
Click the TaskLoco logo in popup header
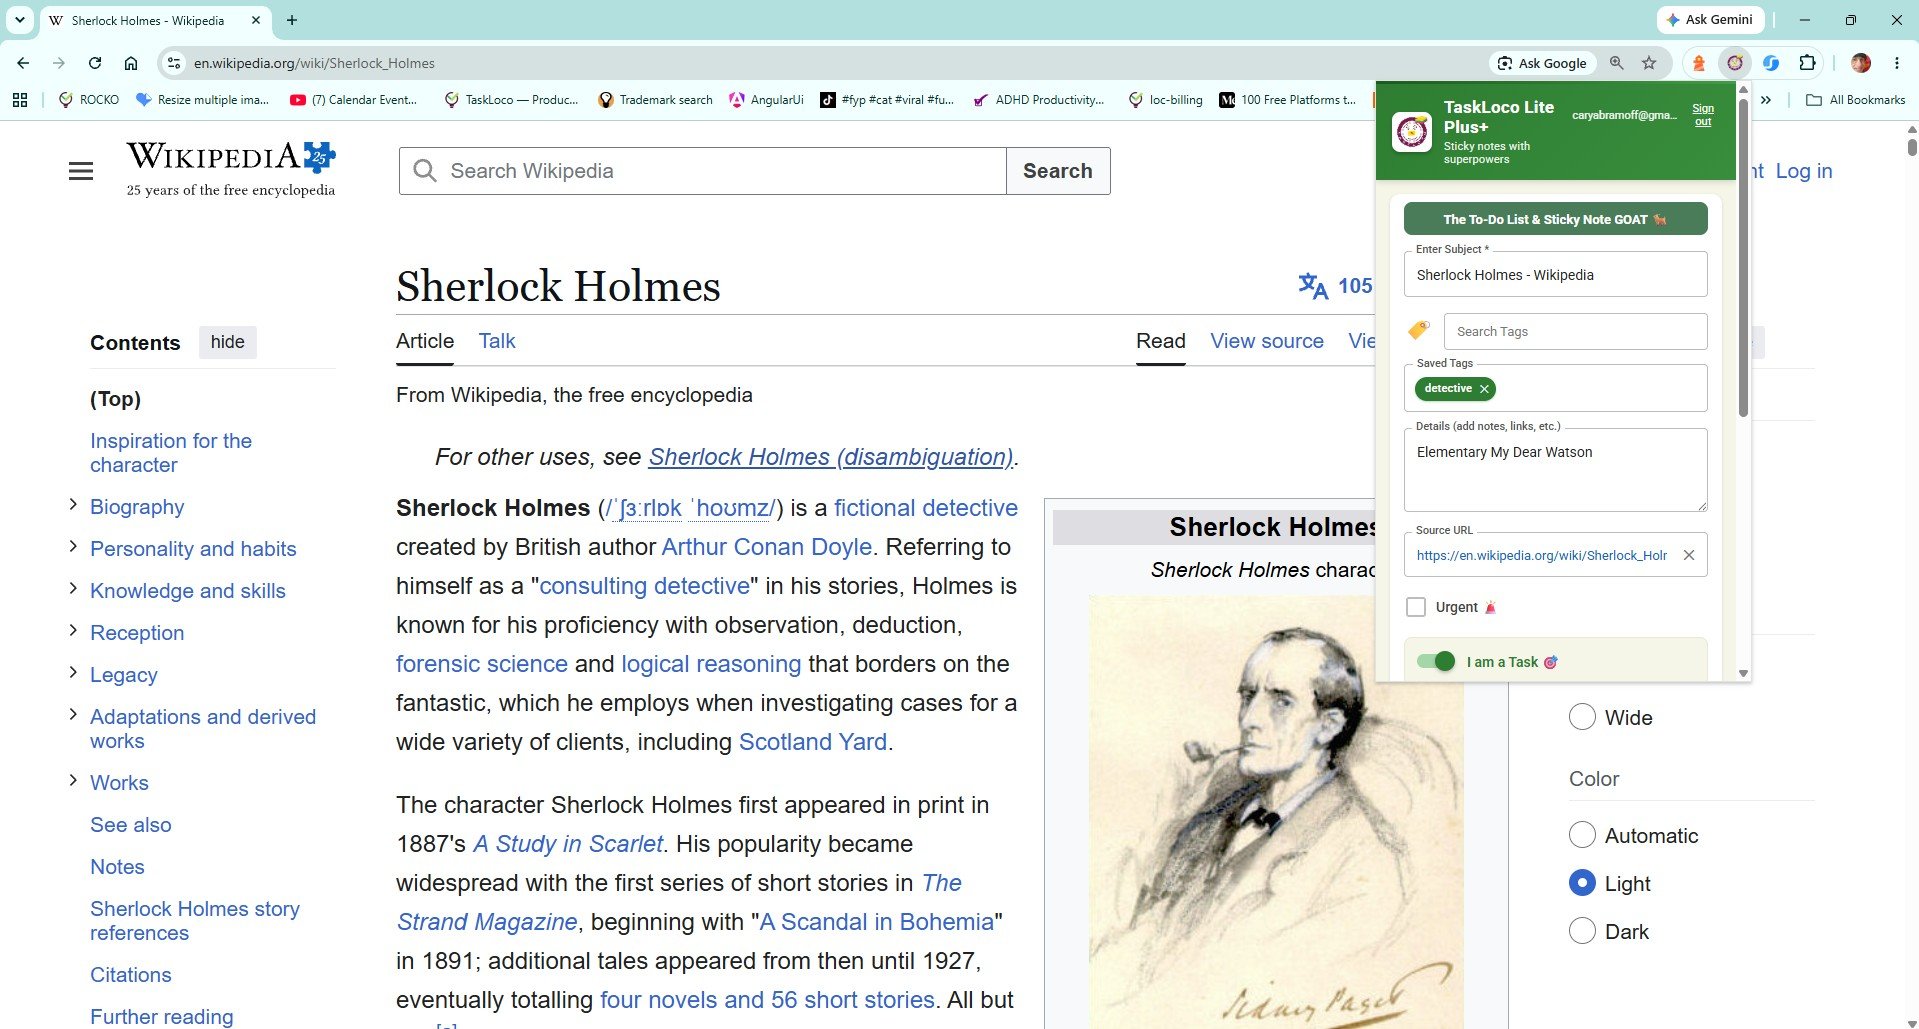pyautogui.click(x=1412, y=132)
